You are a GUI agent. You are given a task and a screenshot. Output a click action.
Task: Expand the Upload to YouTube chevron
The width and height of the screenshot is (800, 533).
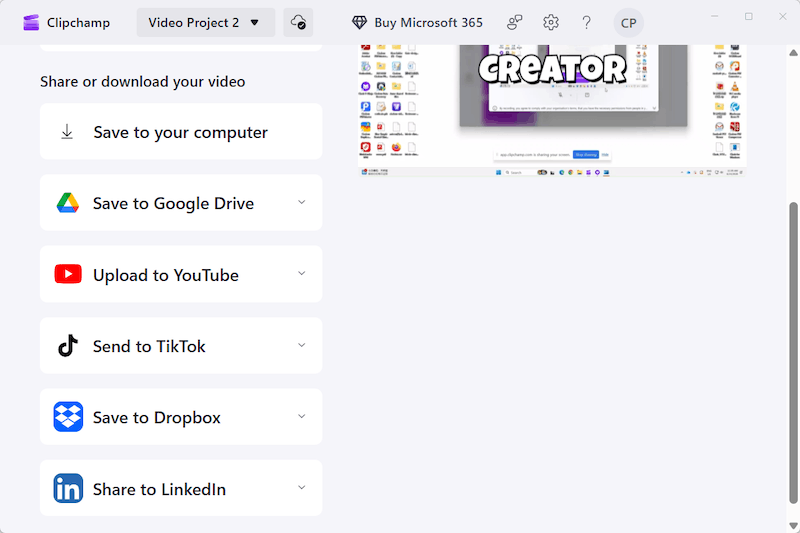click(302, 274)
